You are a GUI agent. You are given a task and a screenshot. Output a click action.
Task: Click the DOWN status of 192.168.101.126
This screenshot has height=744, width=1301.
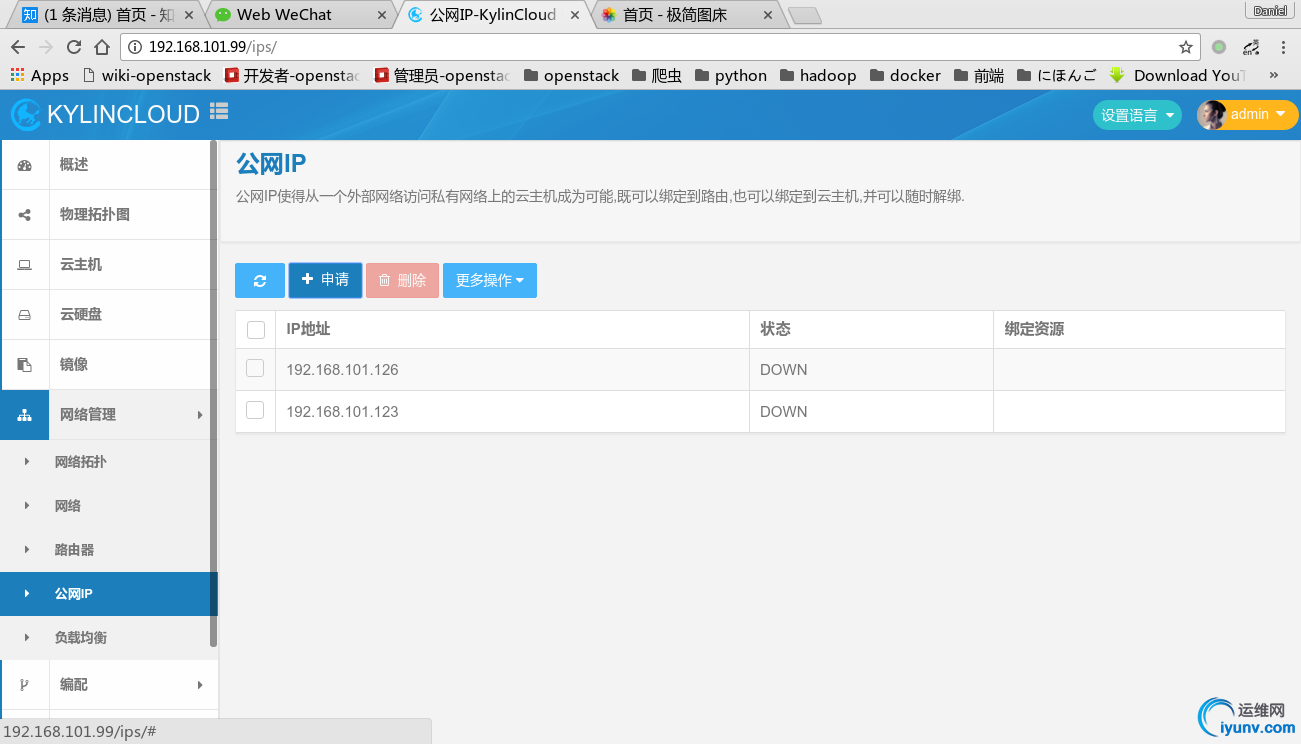click(783, 370)
